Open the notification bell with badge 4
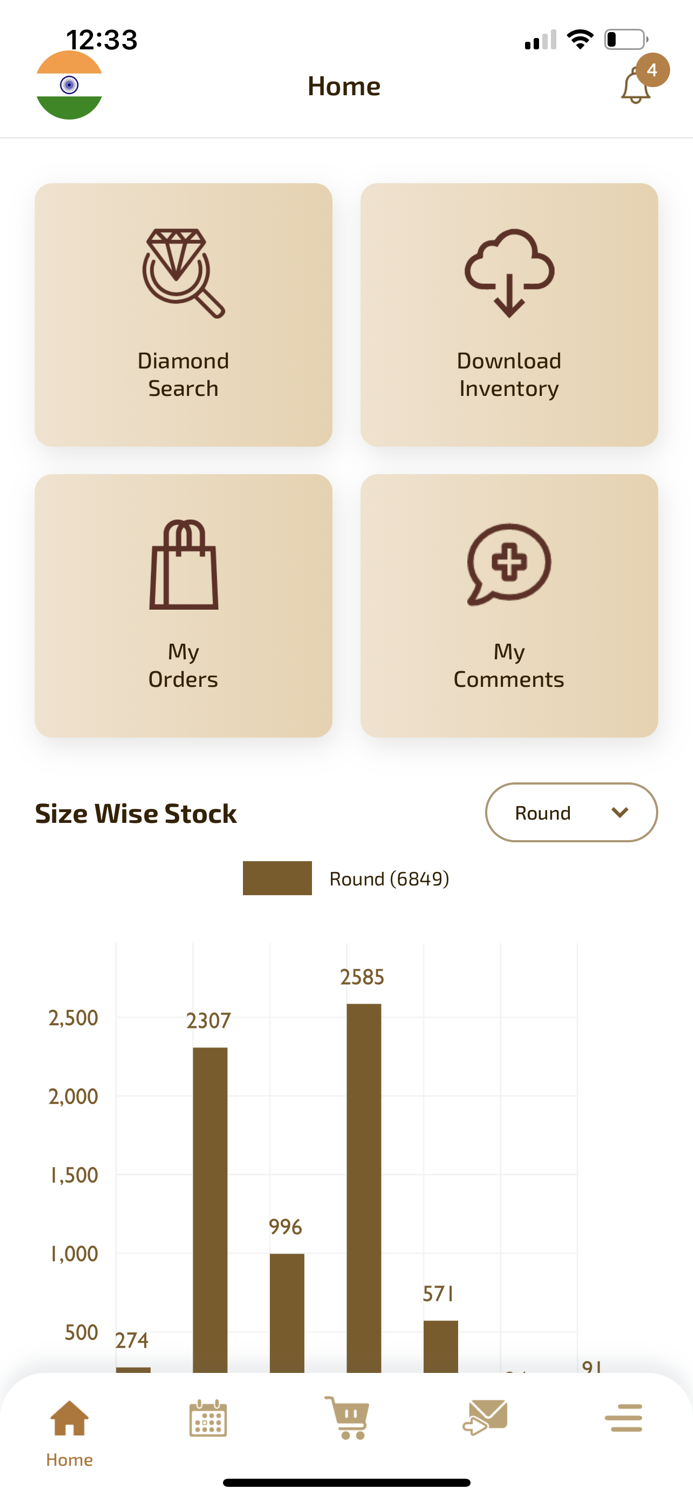 pyautogui.click(x=637, y=85)
